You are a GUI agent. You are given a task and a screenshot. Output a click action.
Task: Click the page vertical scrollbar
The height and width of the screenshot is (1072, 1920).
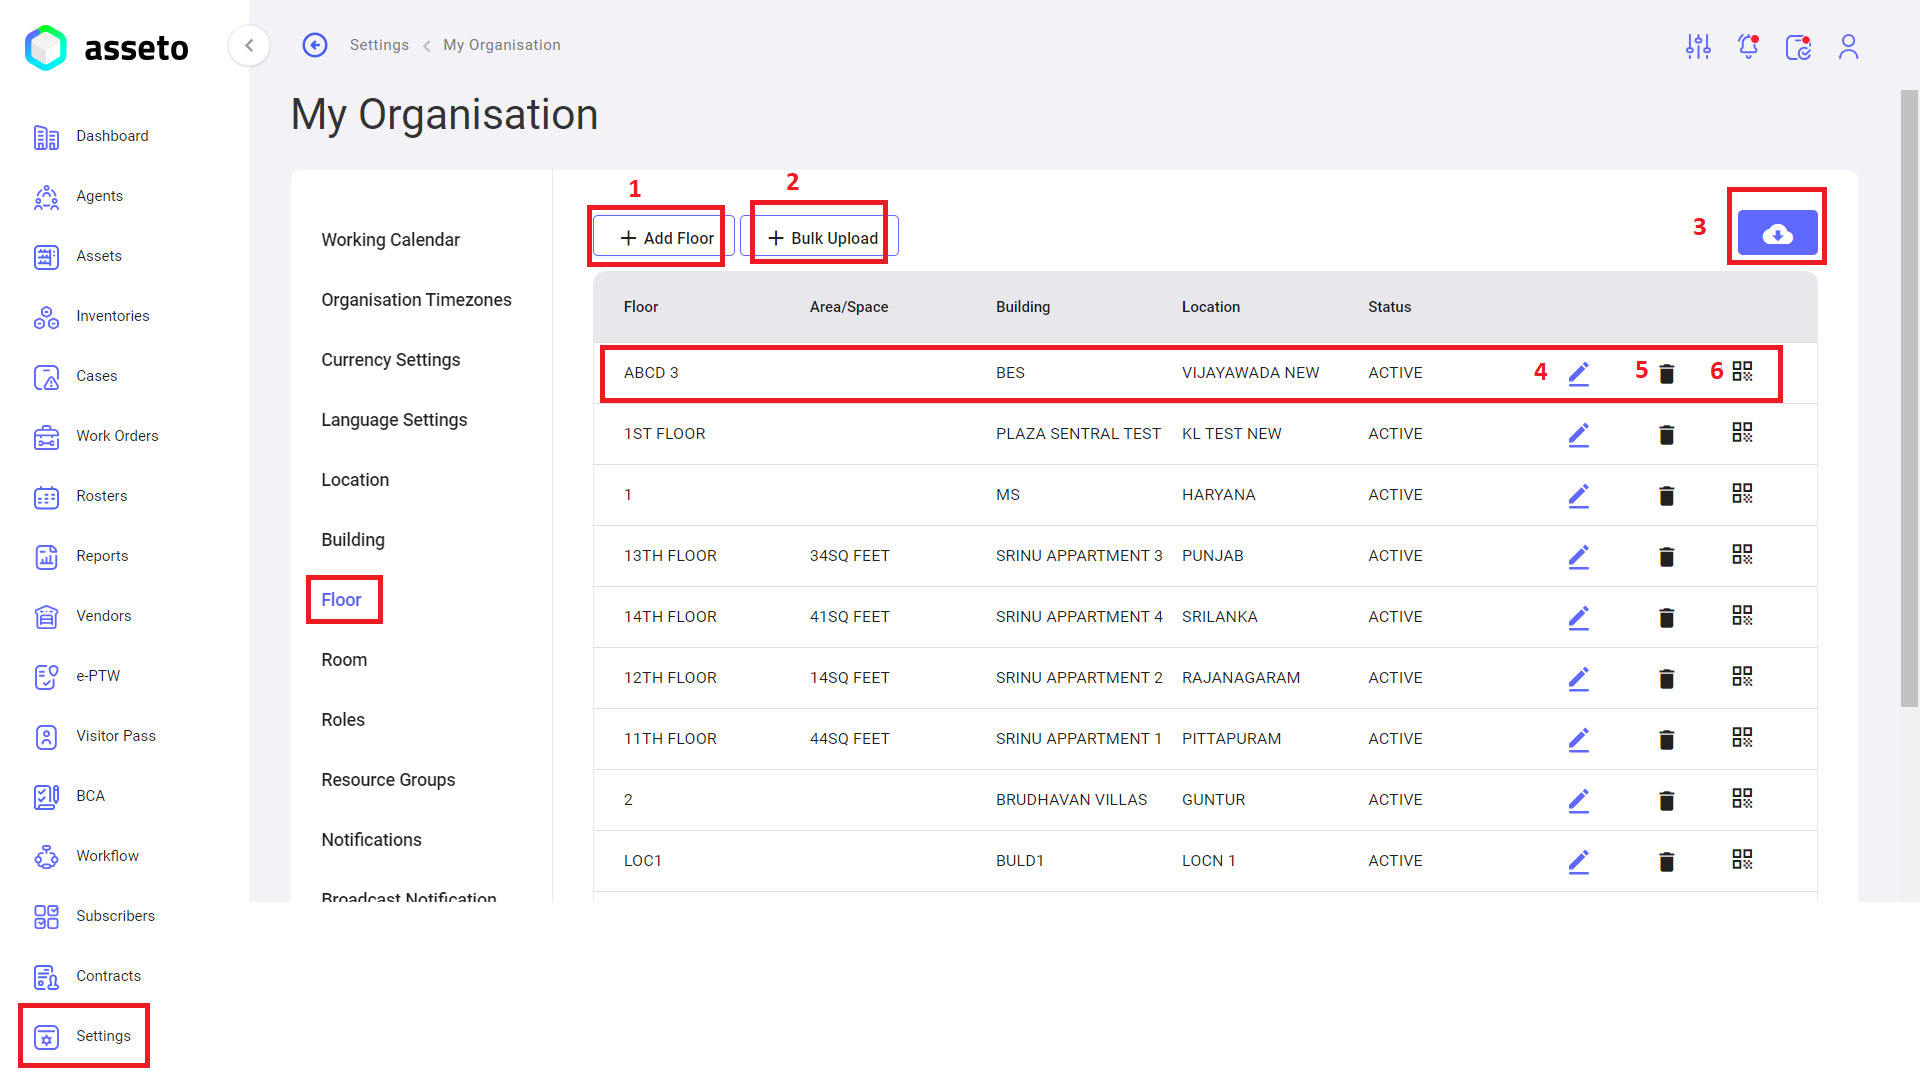(1909, 398)
